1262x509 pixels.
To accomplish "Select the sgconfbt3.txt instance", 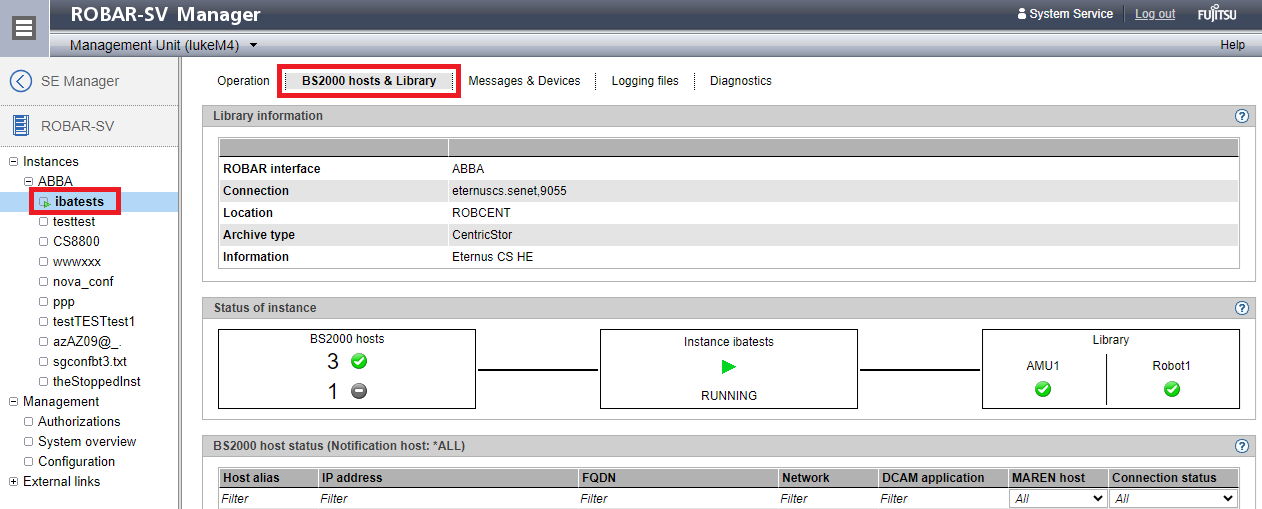I will click(90, 362).
